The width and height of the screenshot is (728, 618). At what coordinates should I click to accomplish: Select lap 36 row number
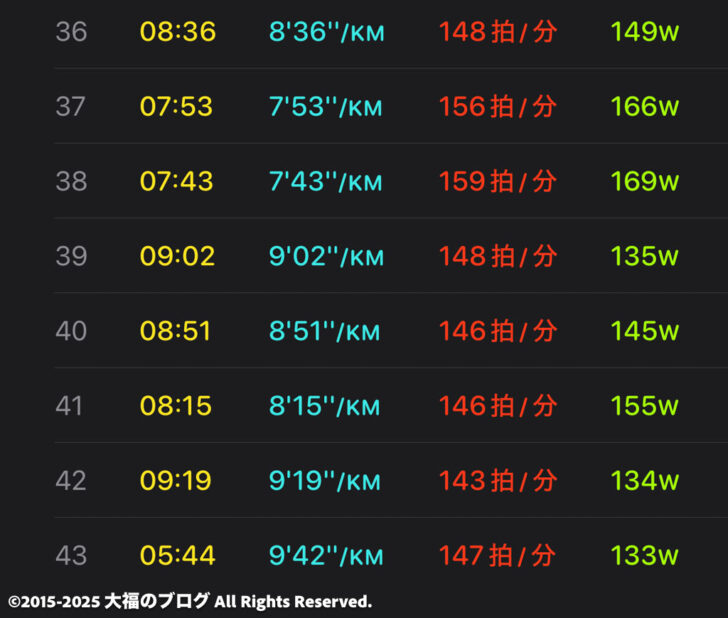click(x=71, y=32)
